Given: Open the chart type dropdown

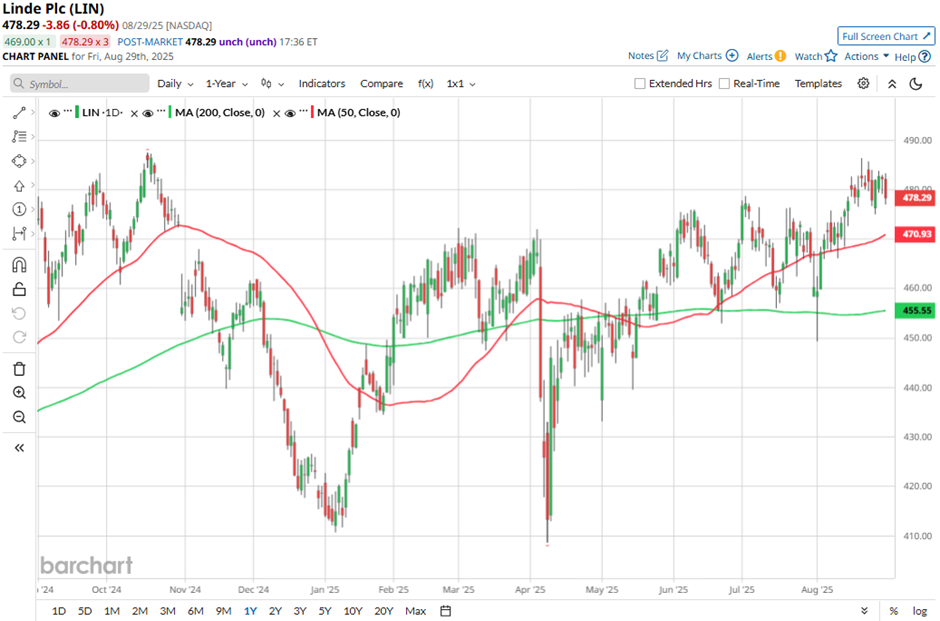Looking at the screenshot, I should tap(272, 83).
